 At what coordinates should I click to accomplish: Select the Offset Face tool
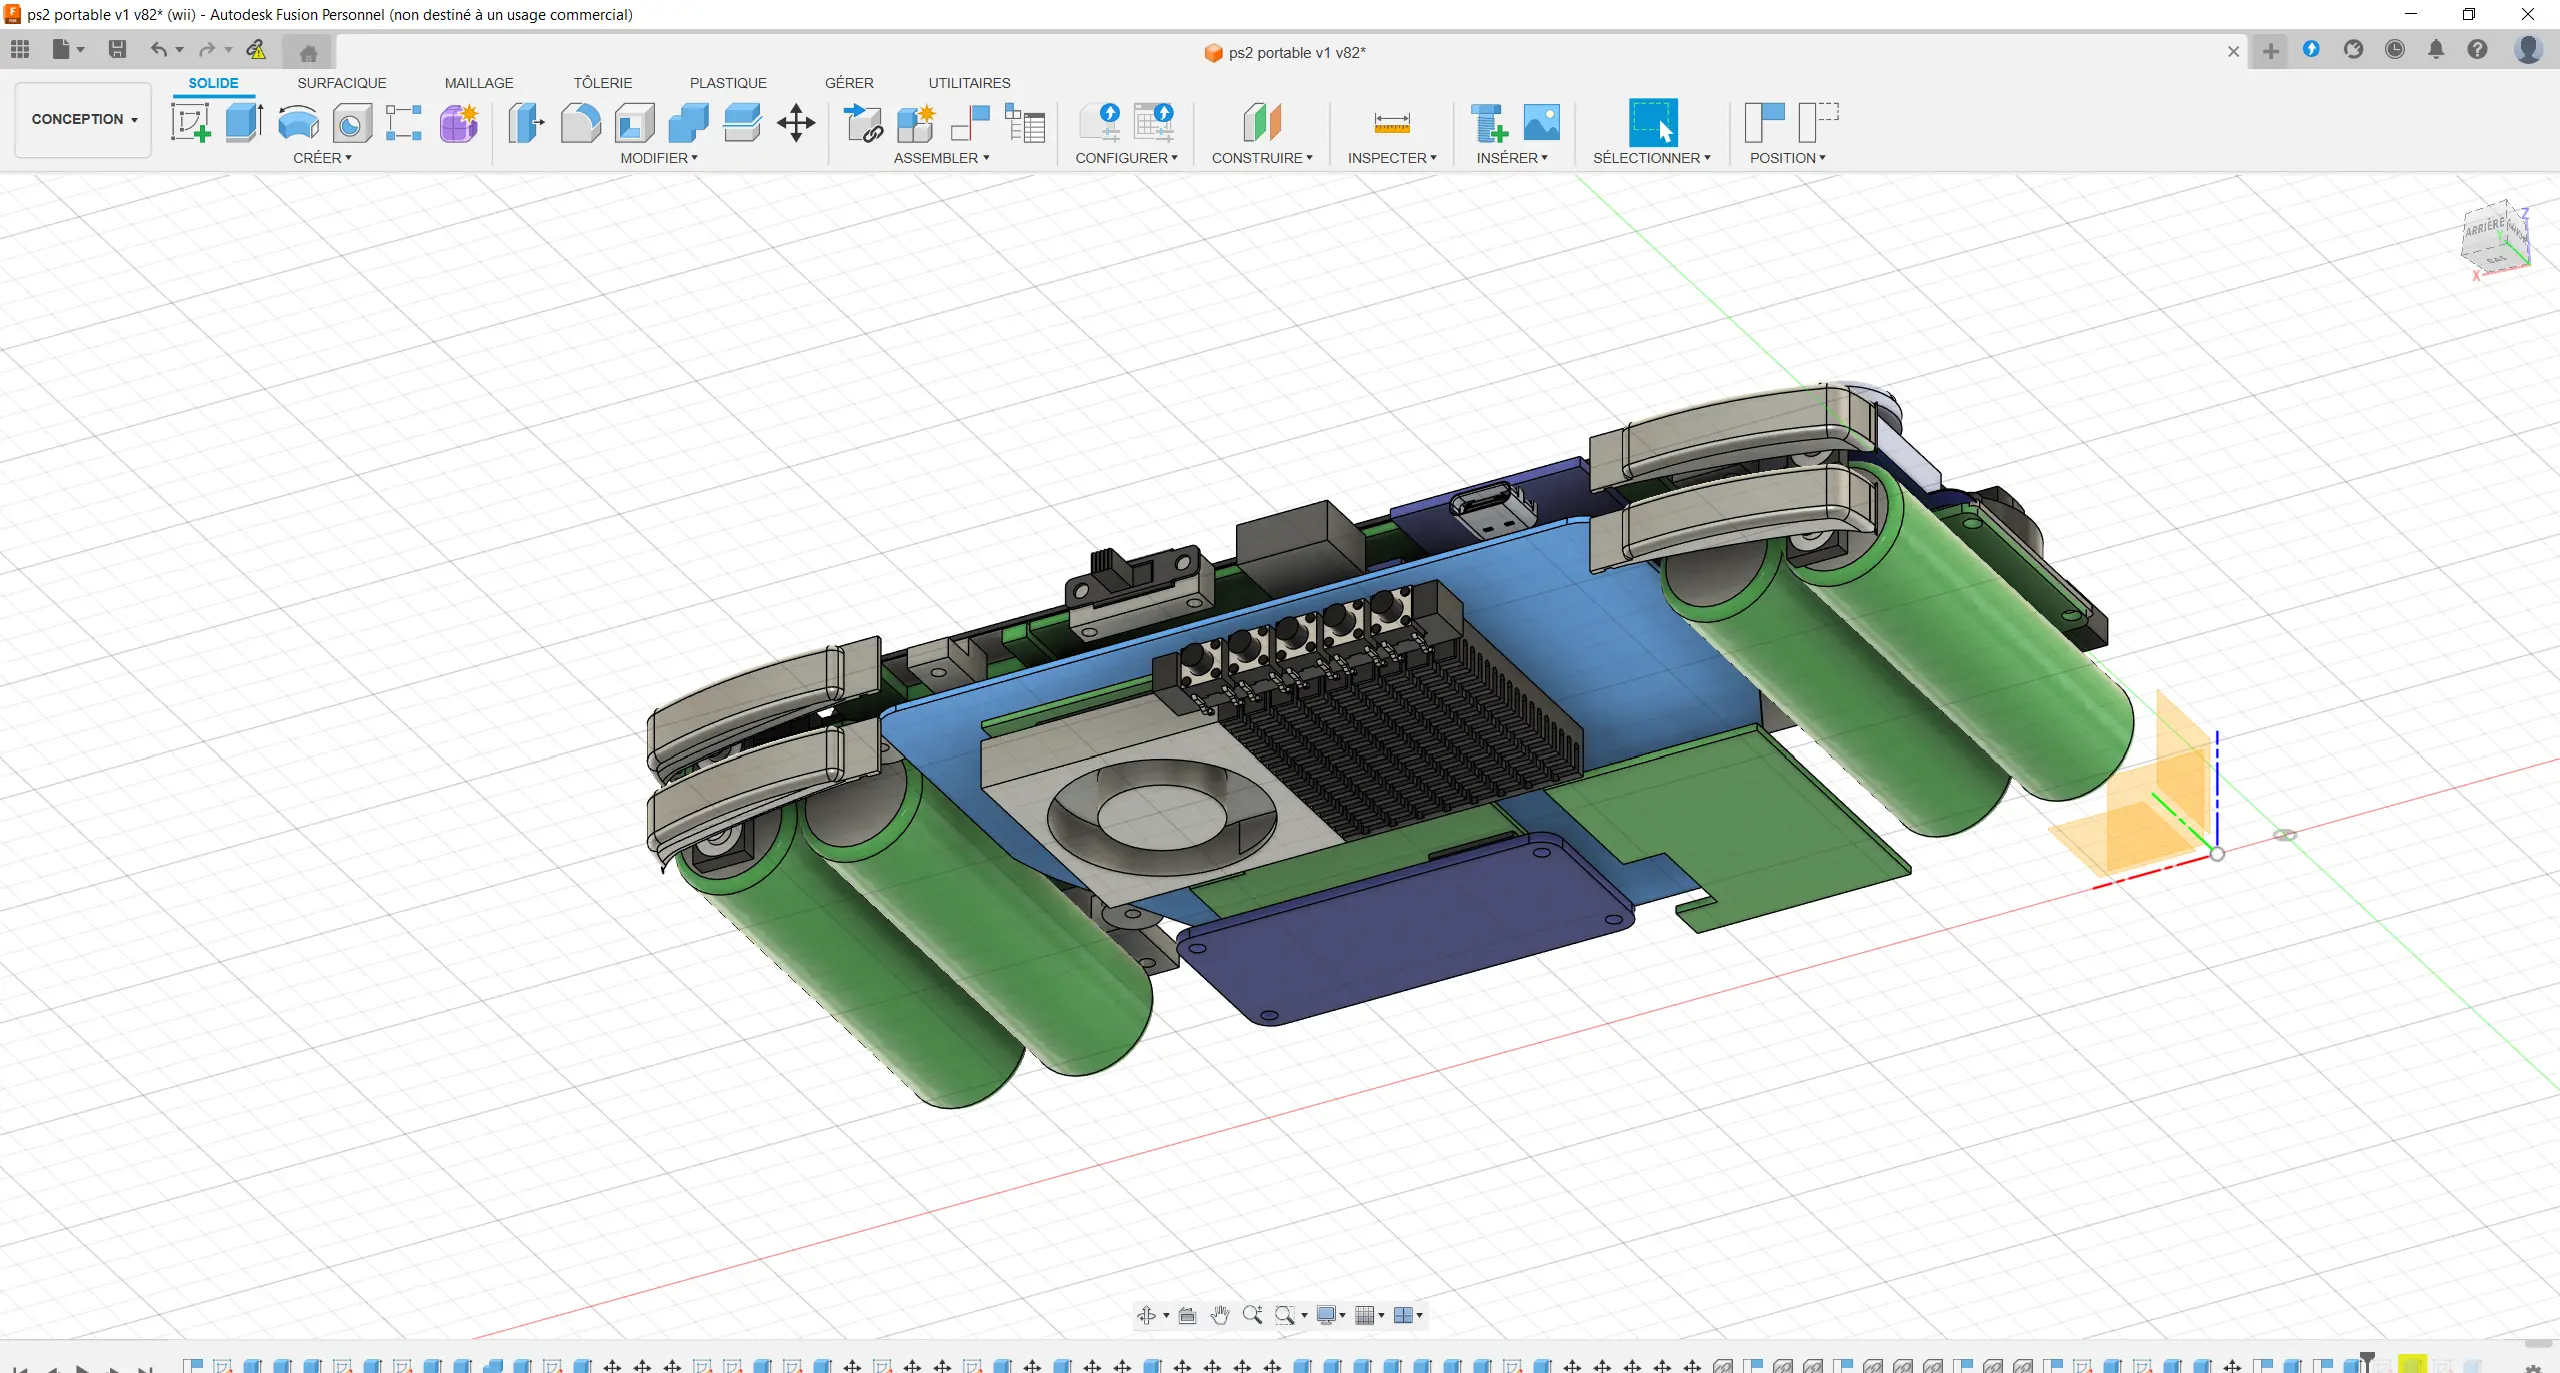click(742, 124)
